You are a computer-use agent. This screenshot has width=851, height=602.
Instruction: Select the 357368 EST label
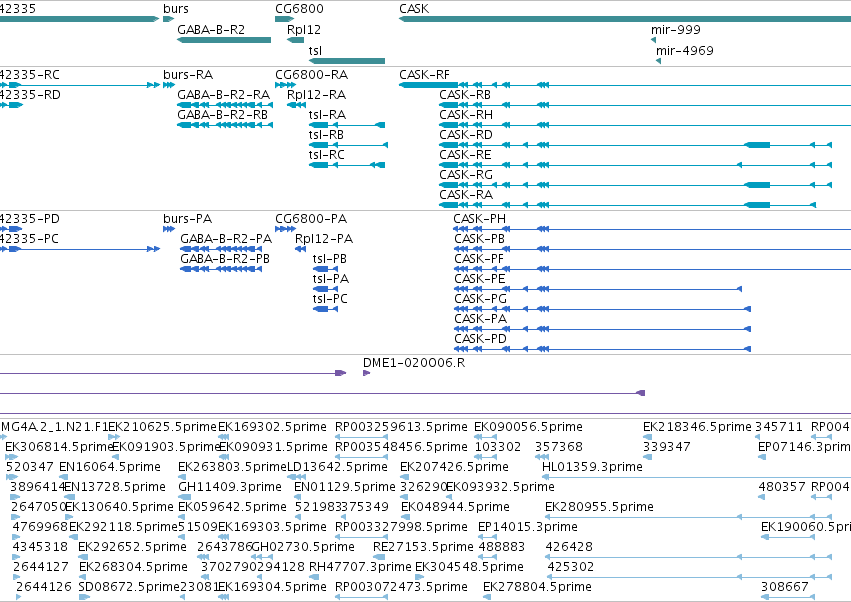(x=558, y=447)
